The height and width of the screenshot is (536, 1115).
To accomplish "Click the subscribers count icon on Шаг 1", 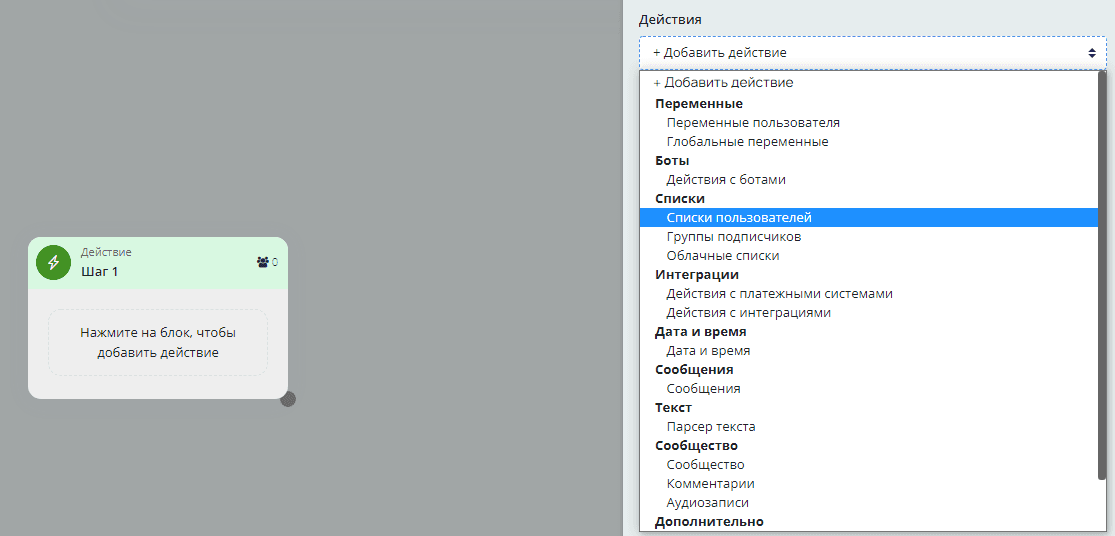I will (x=263, y=262).
